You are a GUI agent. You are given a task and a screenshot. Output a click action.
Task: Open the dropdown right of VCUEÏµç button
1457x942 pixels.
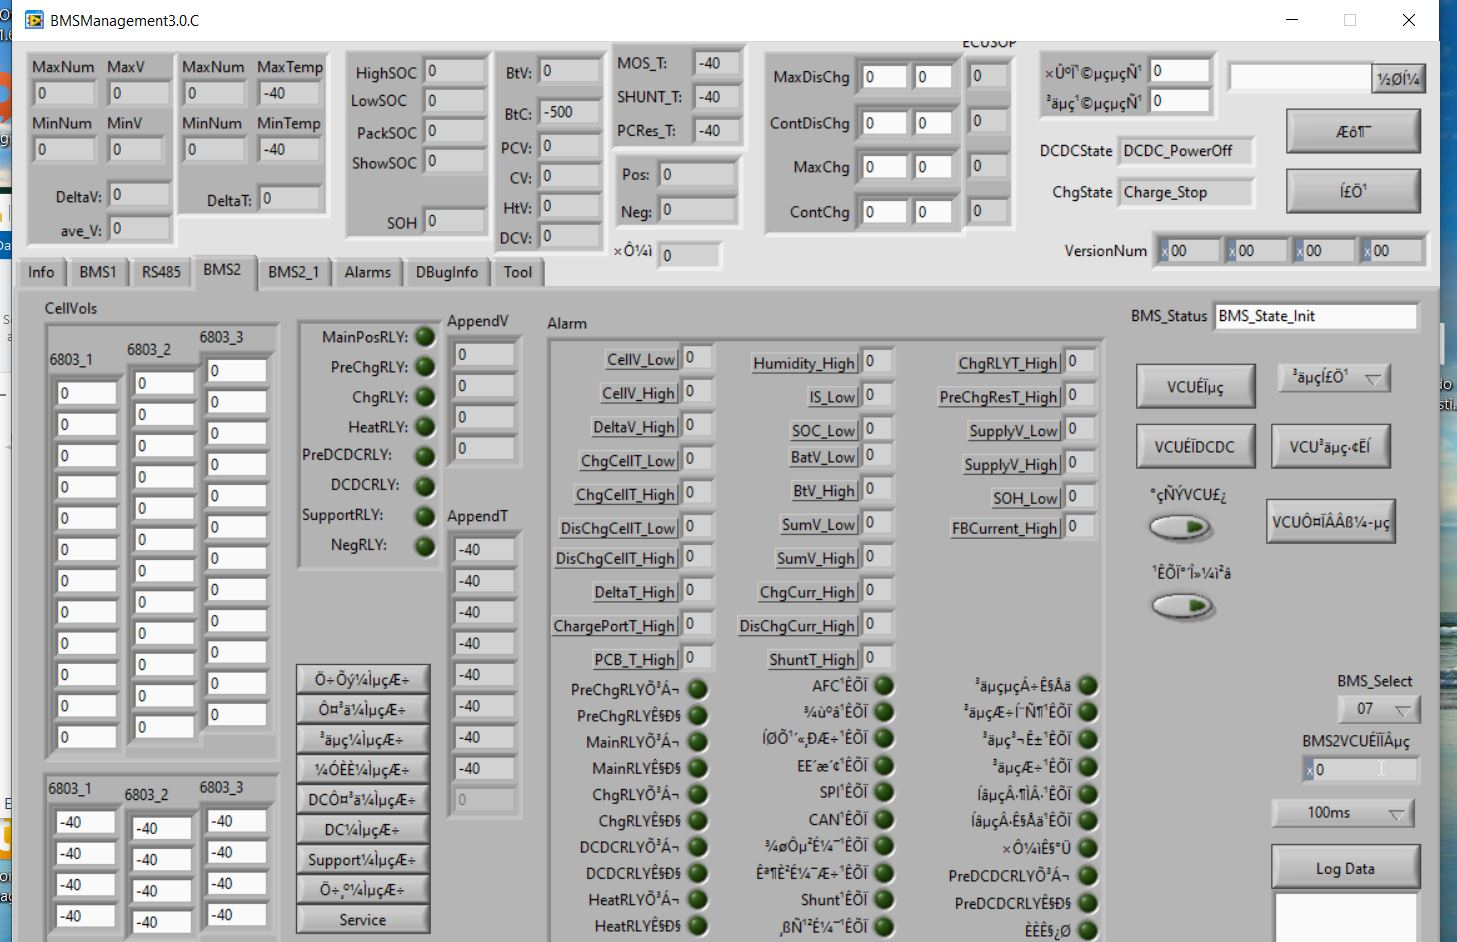pos(1334,378)
